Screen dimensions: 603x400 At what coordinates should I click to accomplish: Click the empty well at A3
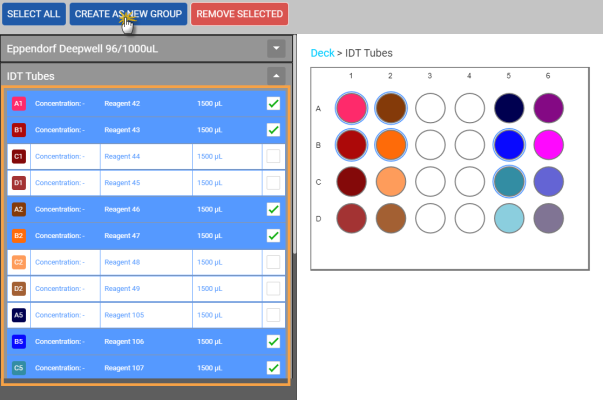pos(429,107)
